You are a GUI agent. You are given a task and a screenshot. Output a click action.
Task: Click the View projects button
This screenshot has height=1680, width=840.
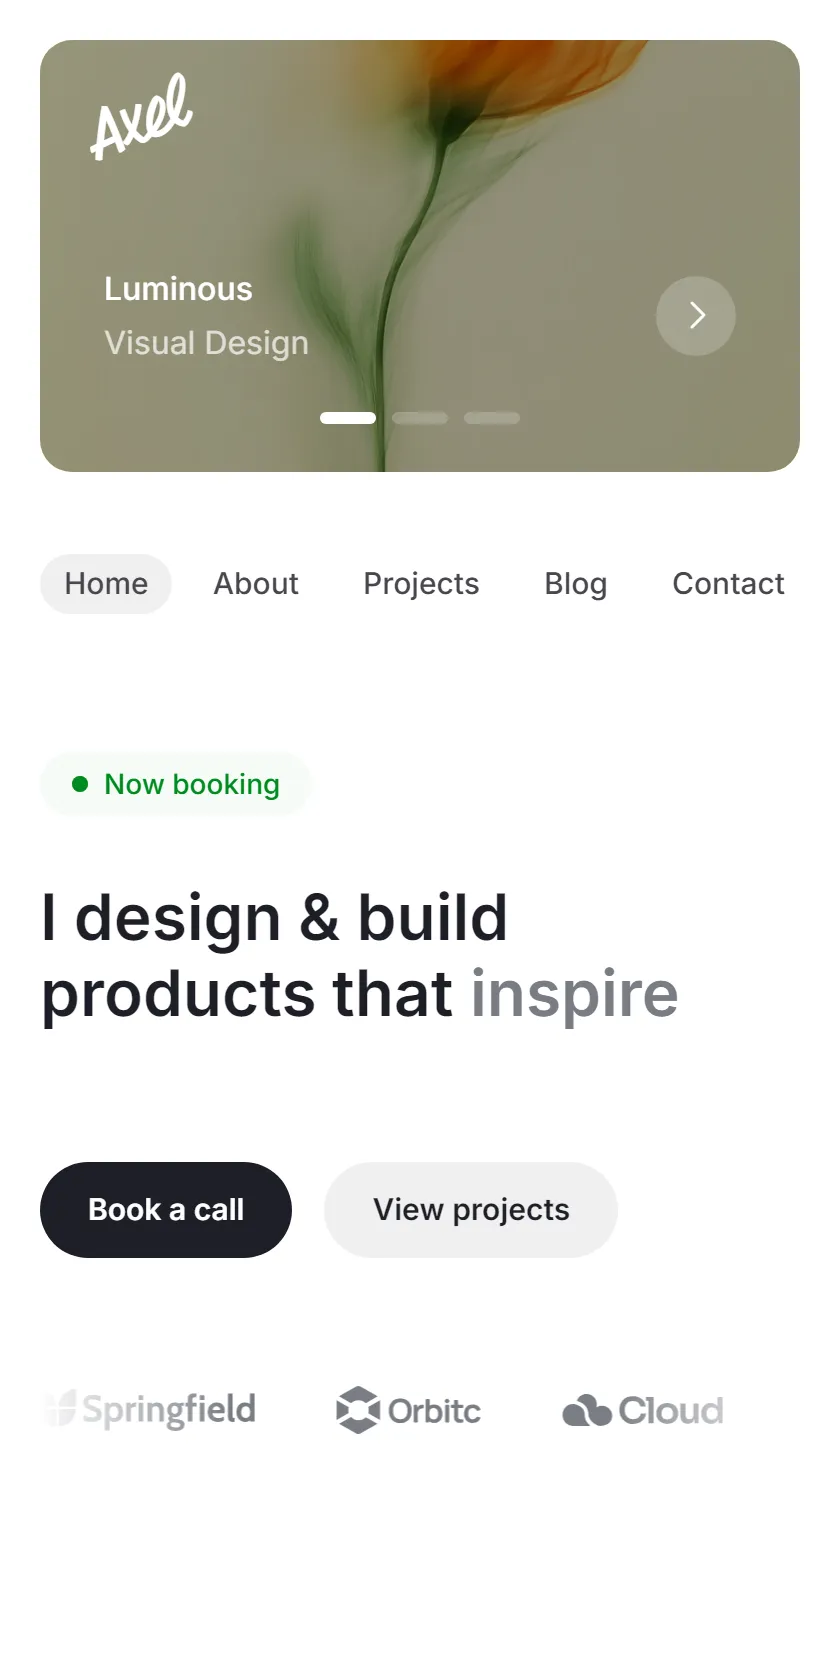coord(471,1210)
